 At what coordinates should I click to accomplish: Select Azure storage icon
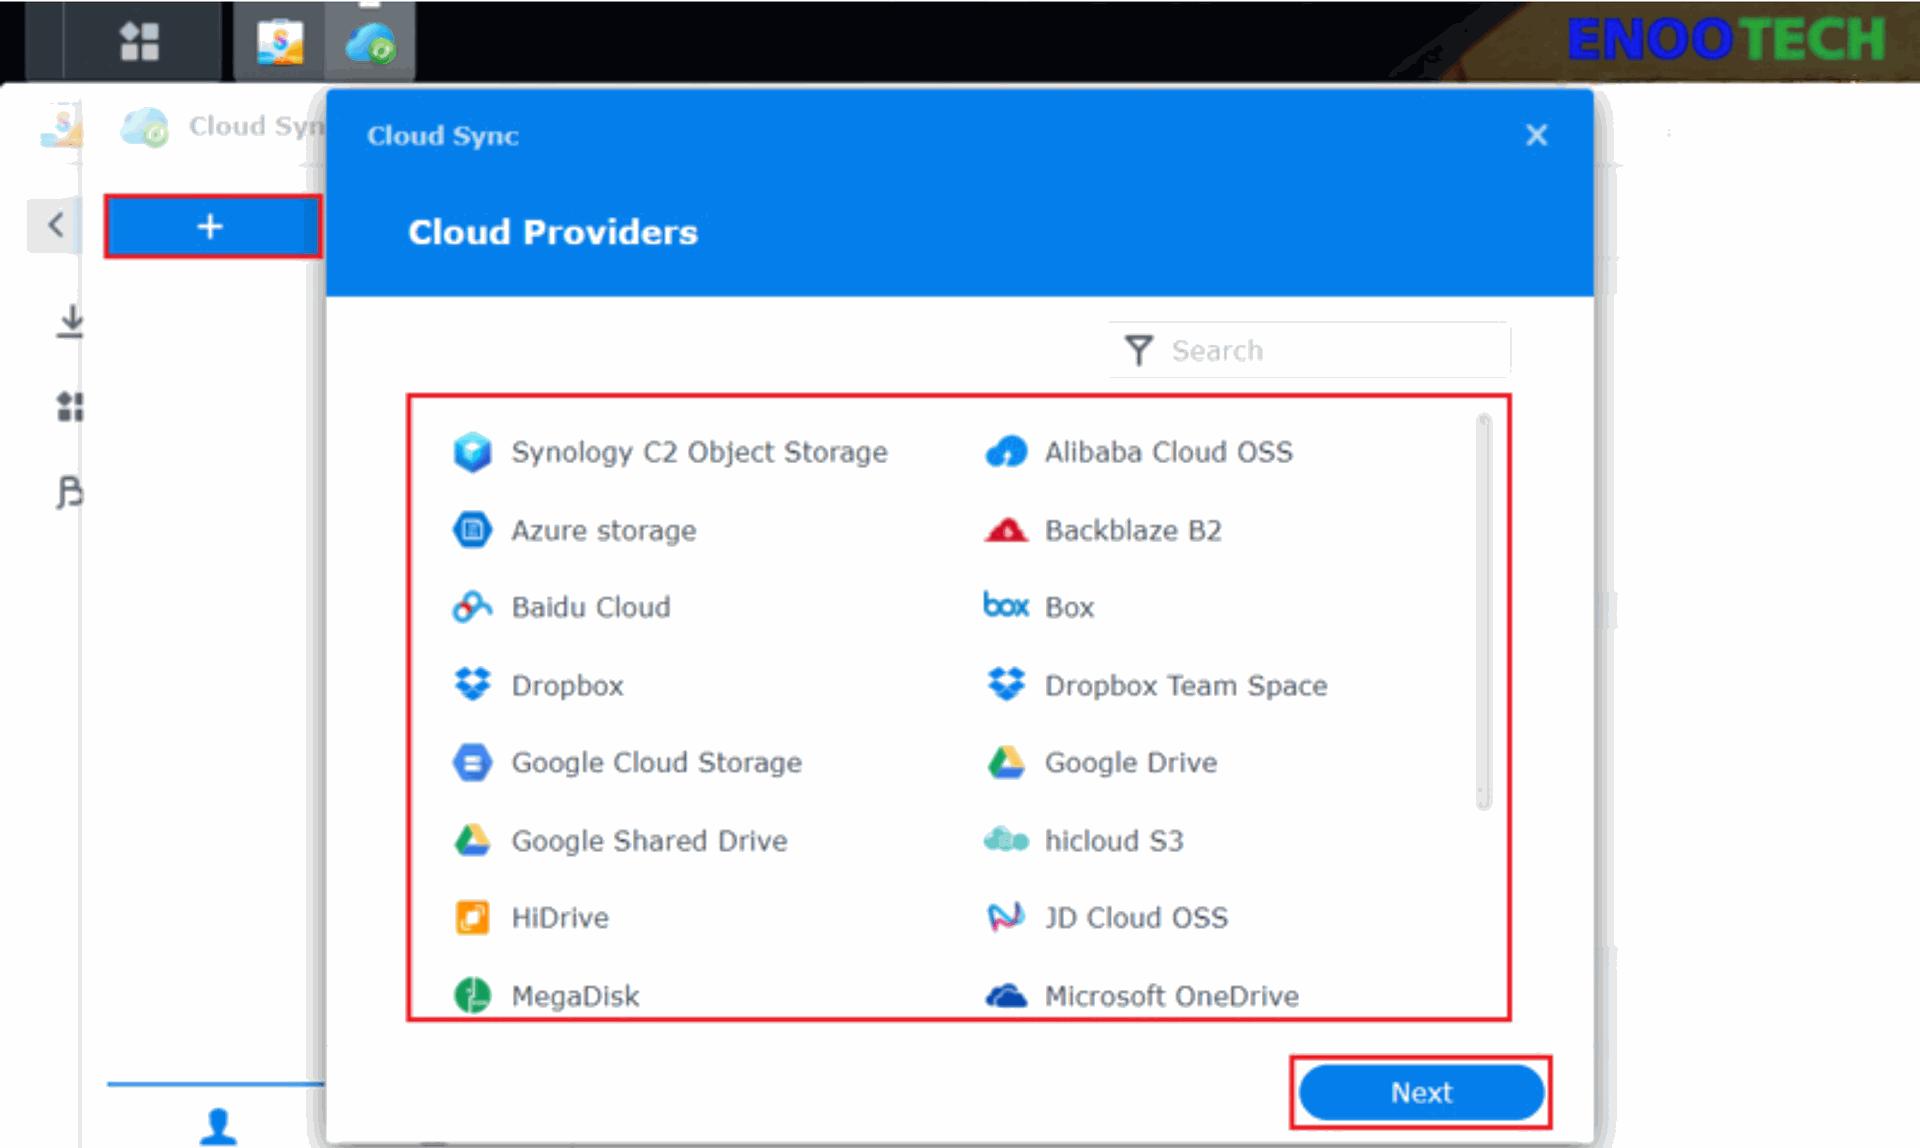click(472, 530)
